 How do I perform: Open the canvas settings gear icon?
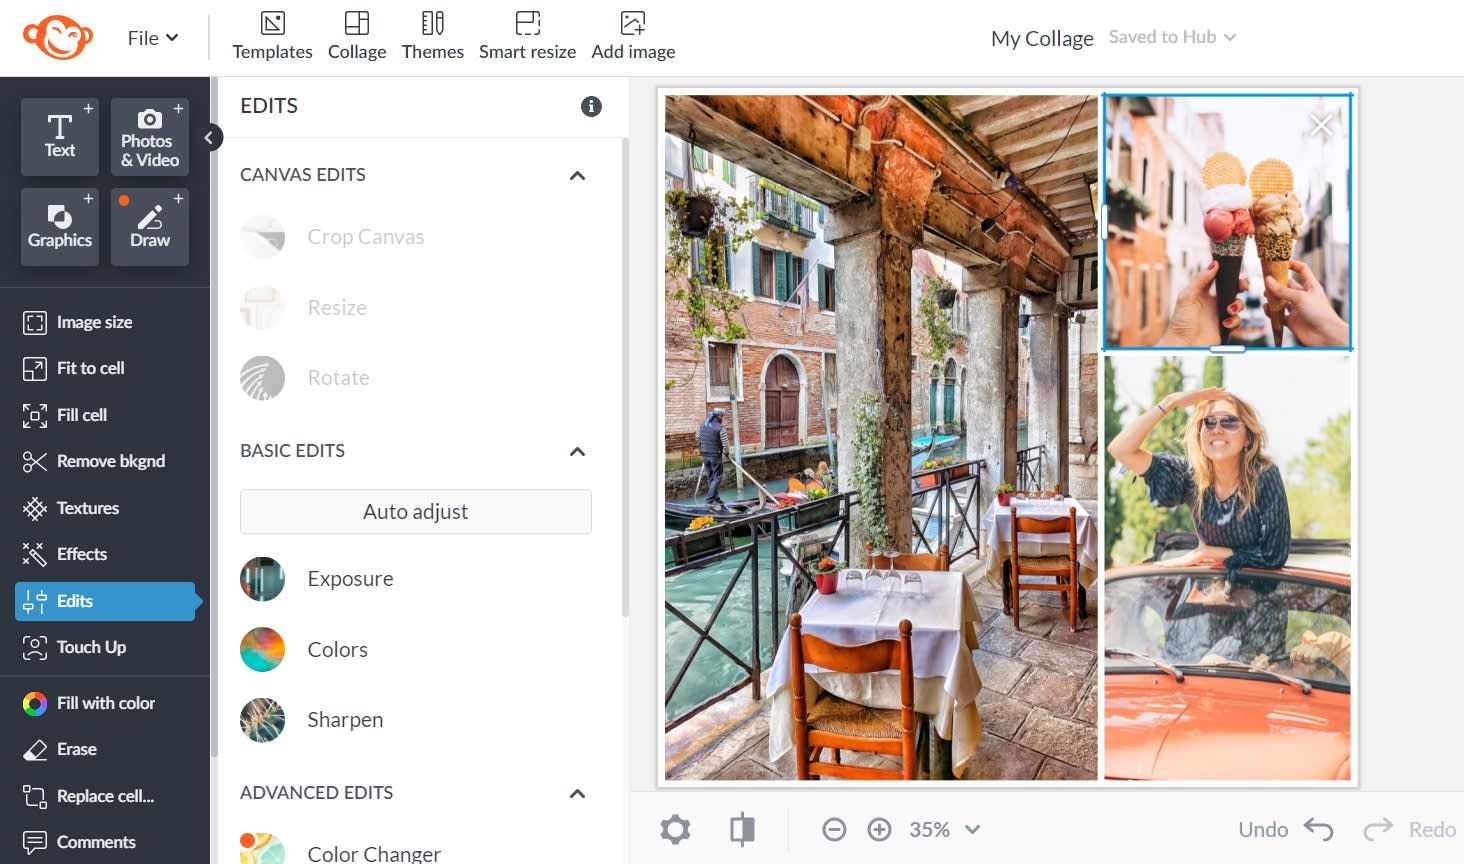675,829
